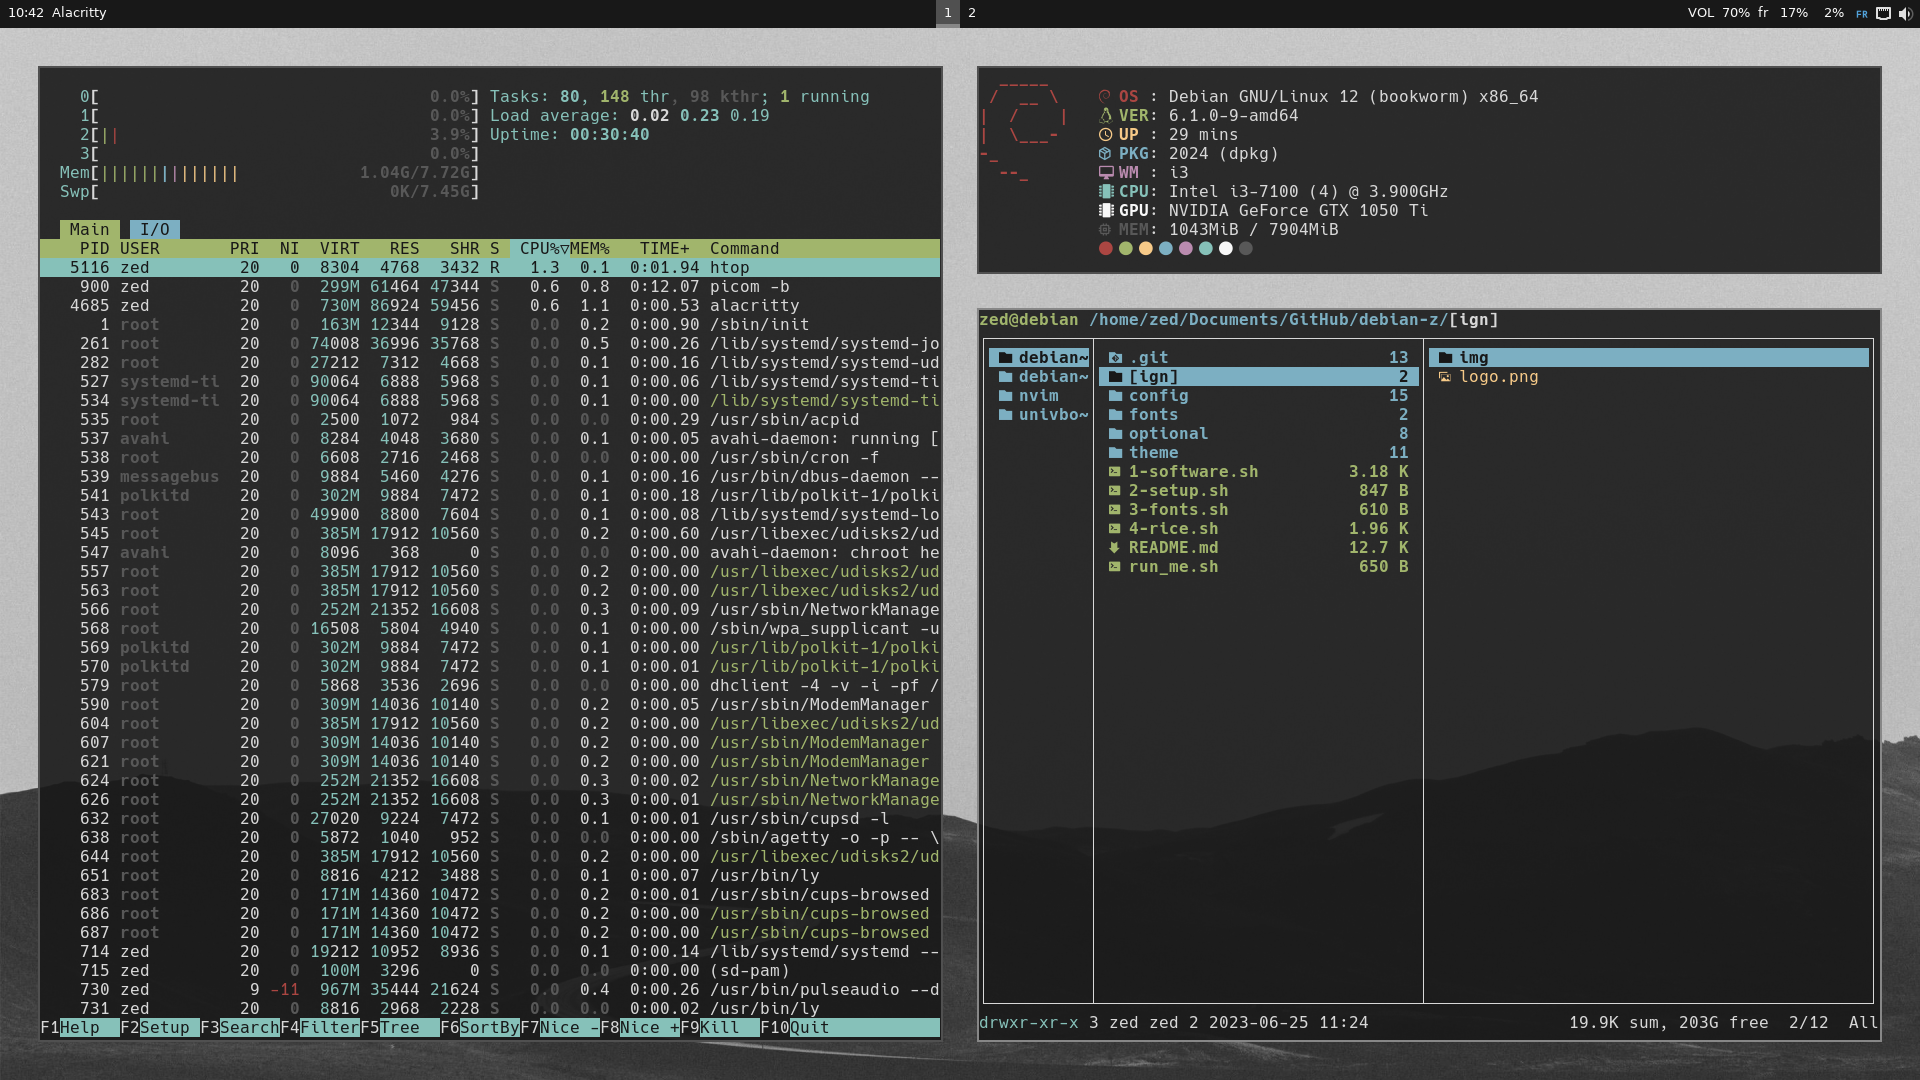Select the logo.png image thumbnail icon

coord(1447,377)
